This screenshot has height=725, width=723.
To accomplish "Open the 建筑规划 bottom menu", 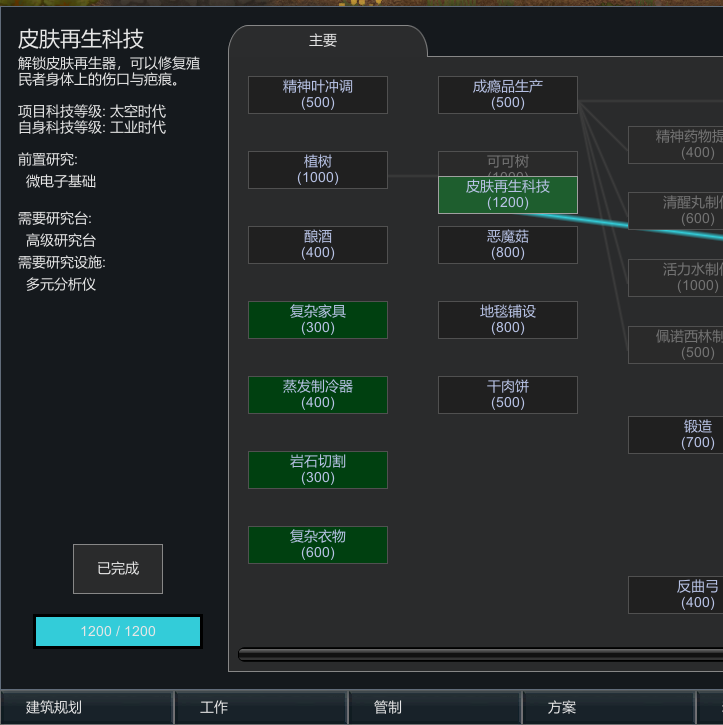I will point(87,707).
